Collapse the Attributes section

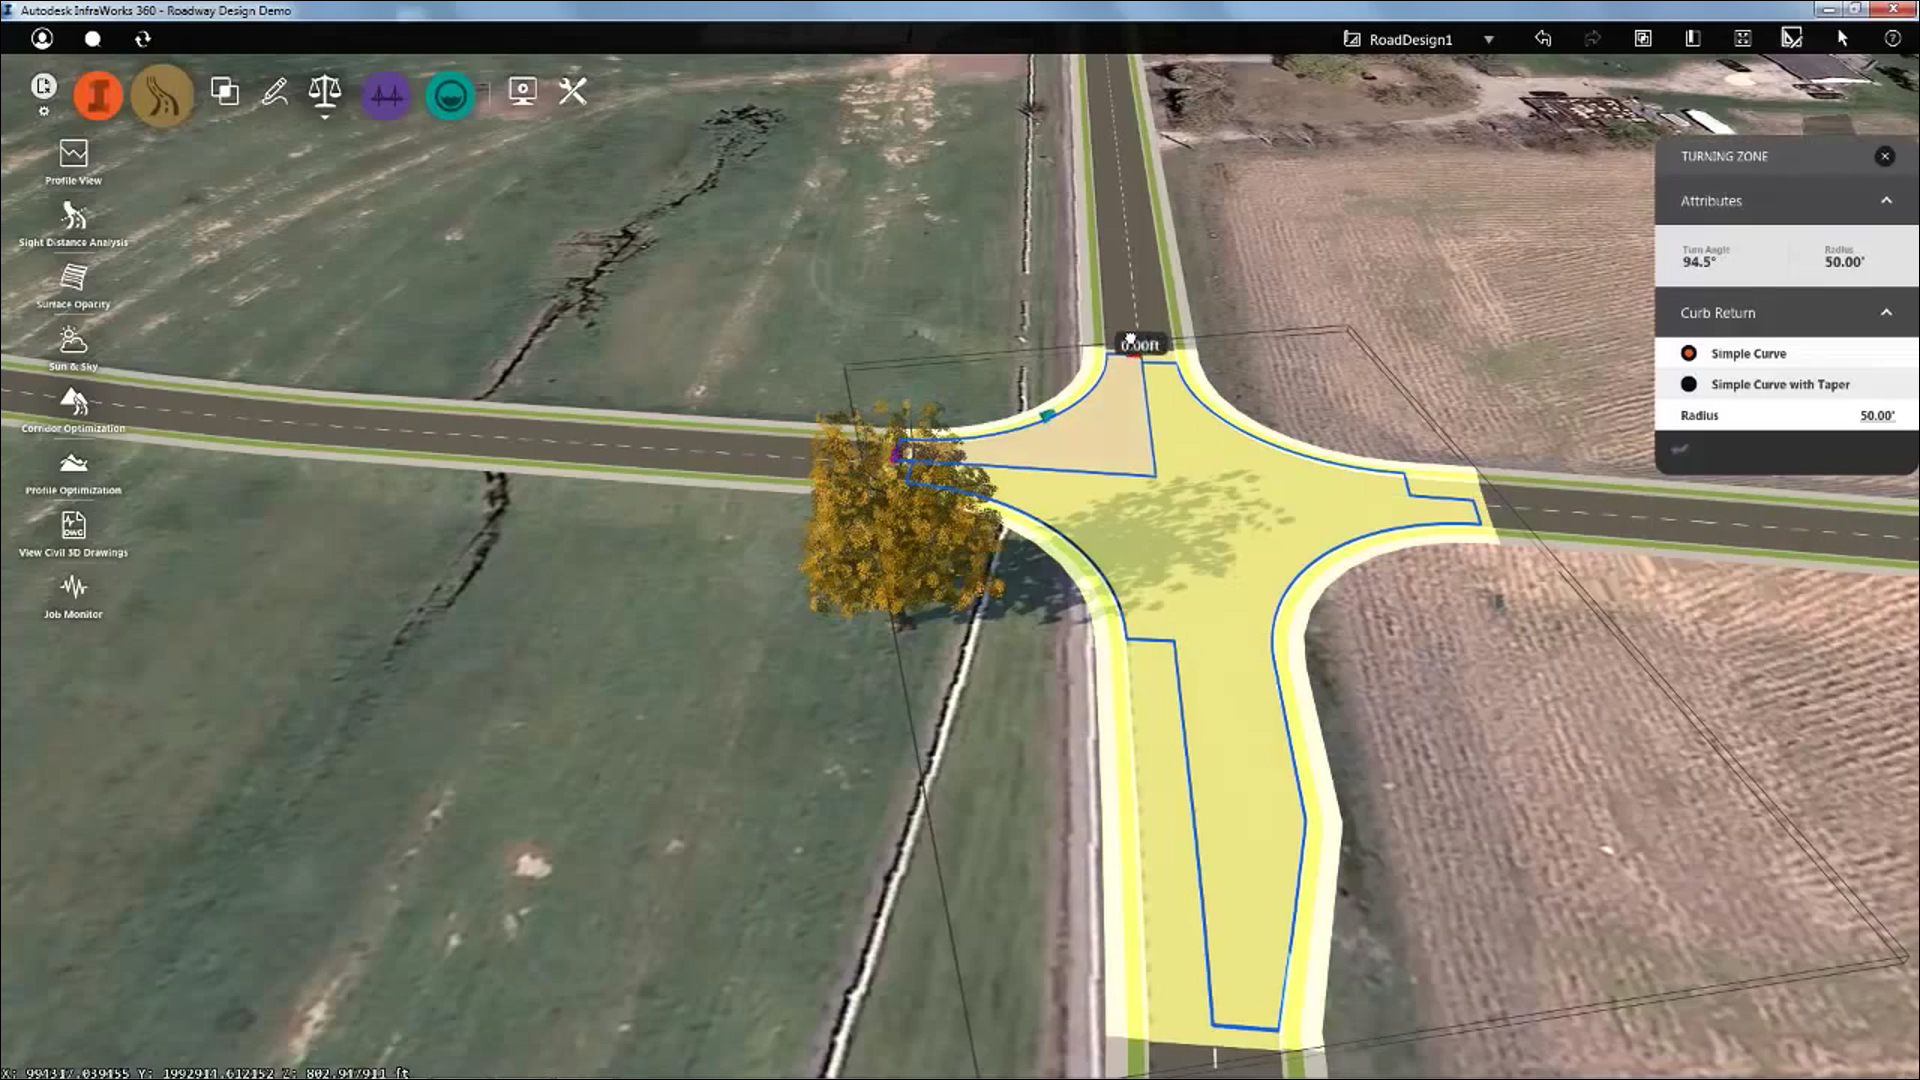(x=1886, y=200)
